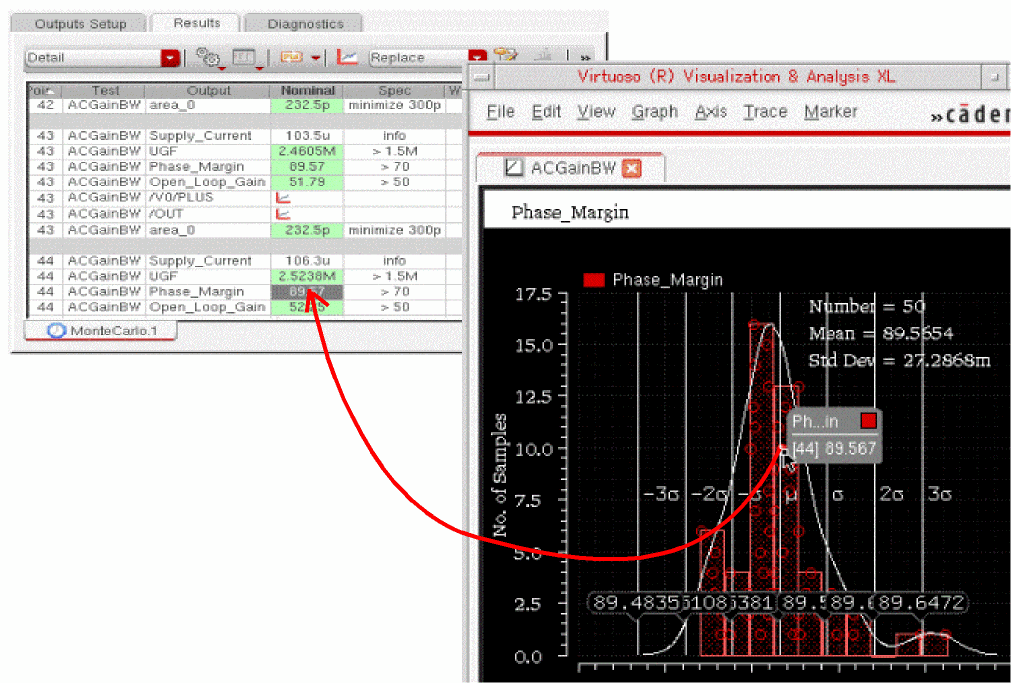Image resolution: width=1011 pixels, height=683 pixels.
Task: Open the Marker menu
Action: point(830,112)
